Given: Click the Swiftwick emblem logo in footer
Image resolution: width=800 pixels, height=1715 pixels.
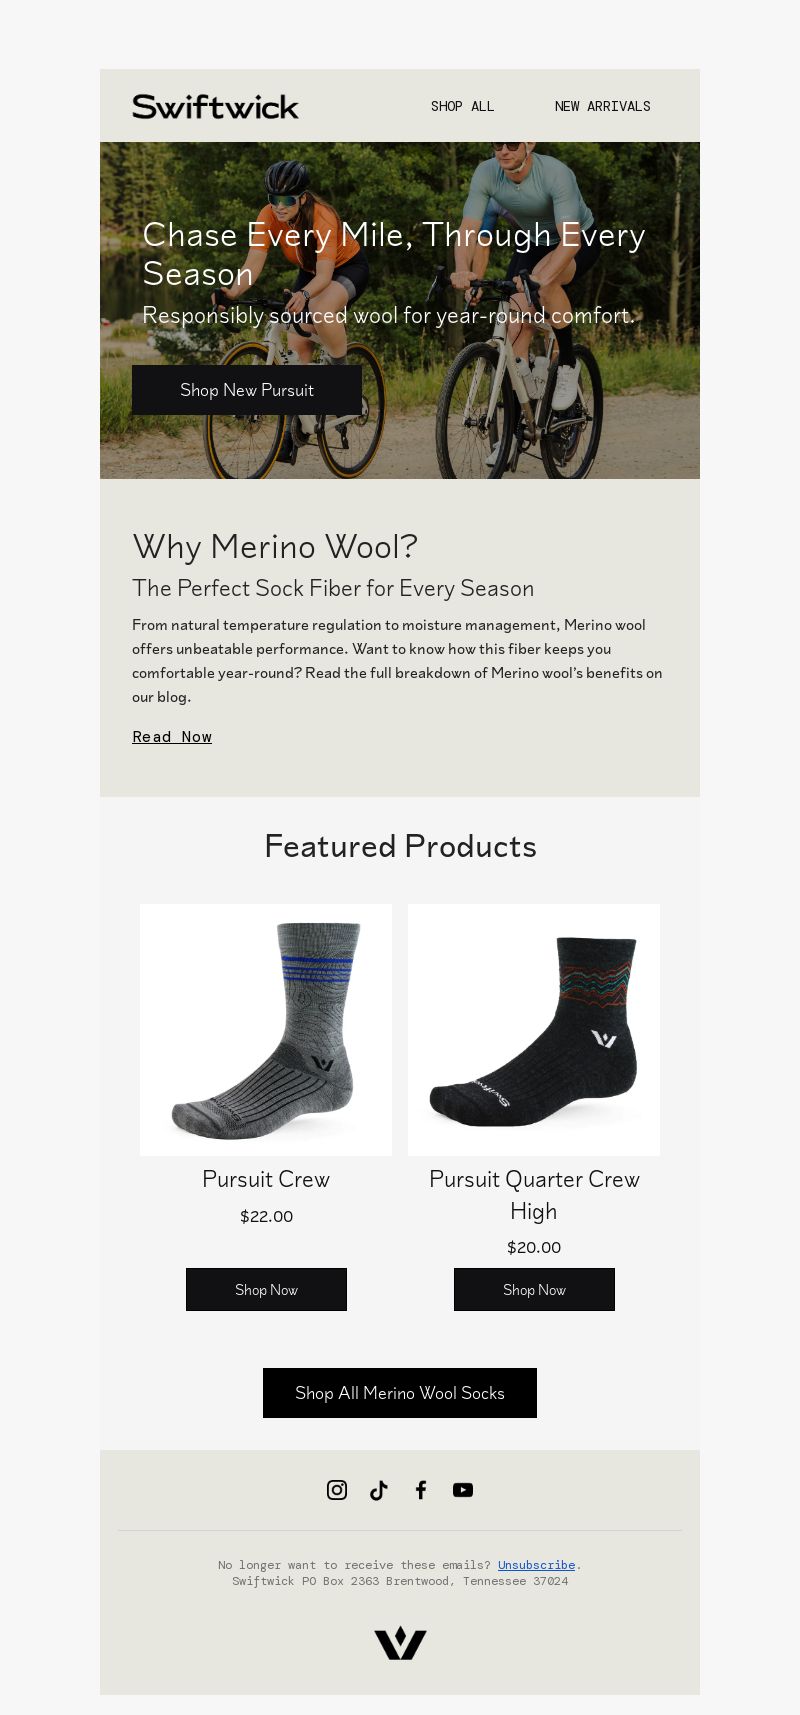Looking at the screenshot, I should point(400,1643).
